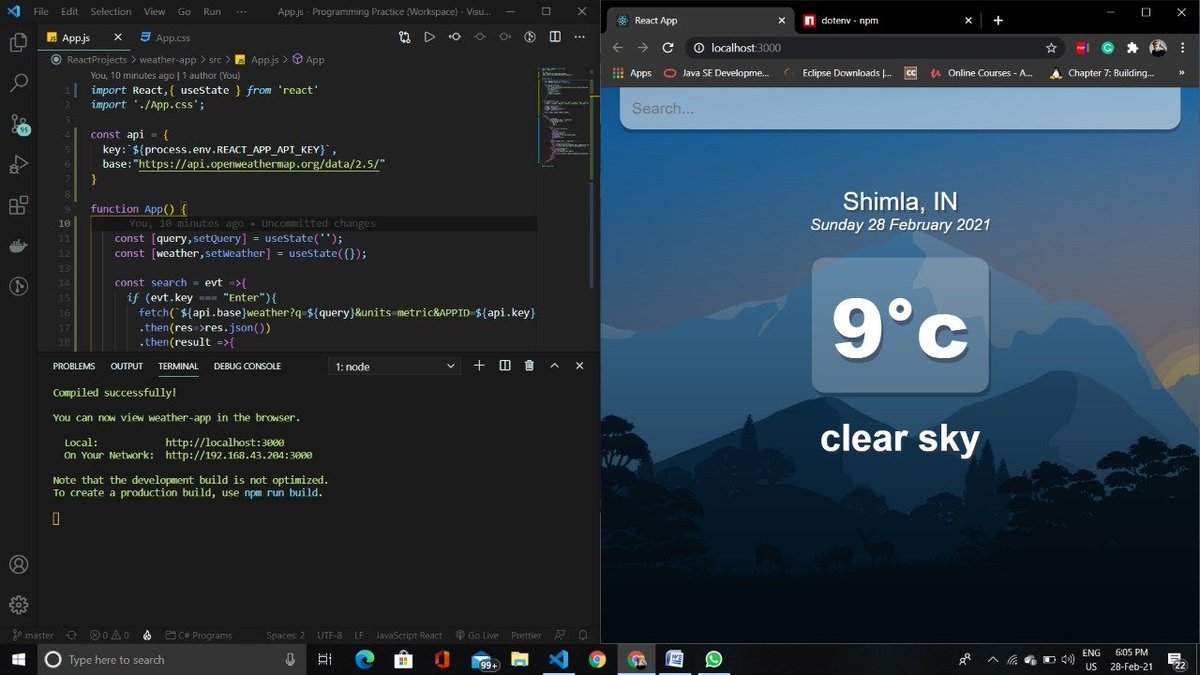Open the View menu in VS Code
Image resolution: width=1200 pixels, height=675 pixels.
coord(154,11)
